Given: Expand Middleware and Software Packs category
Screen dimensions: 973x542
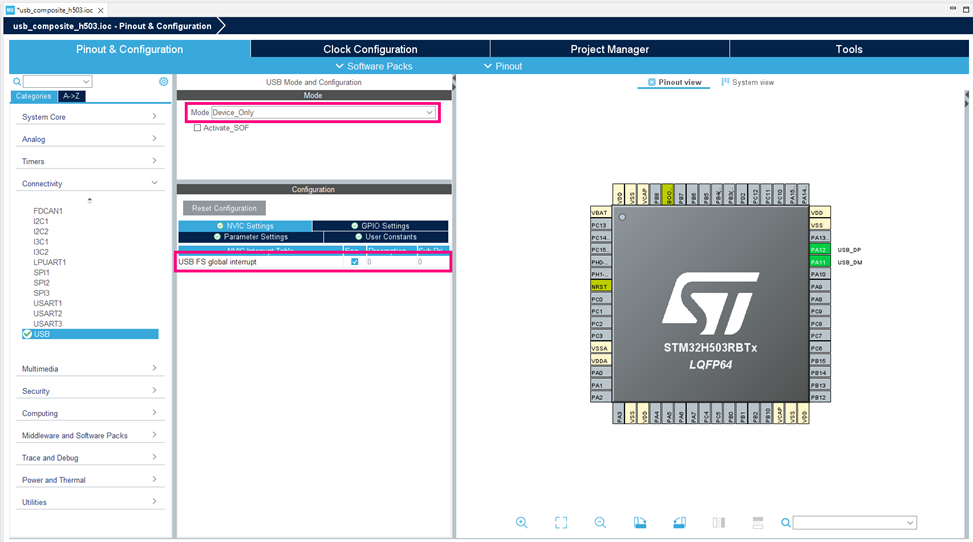Looking at the screenshot, I should click(90, 436).
